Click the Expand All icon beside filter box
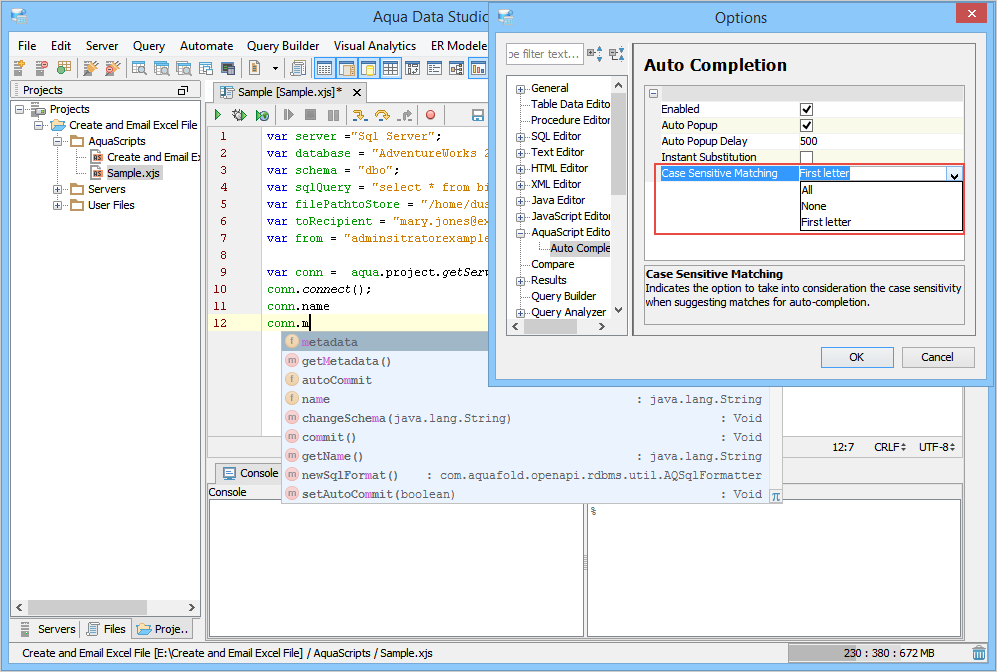 click(x=595, y=54)
